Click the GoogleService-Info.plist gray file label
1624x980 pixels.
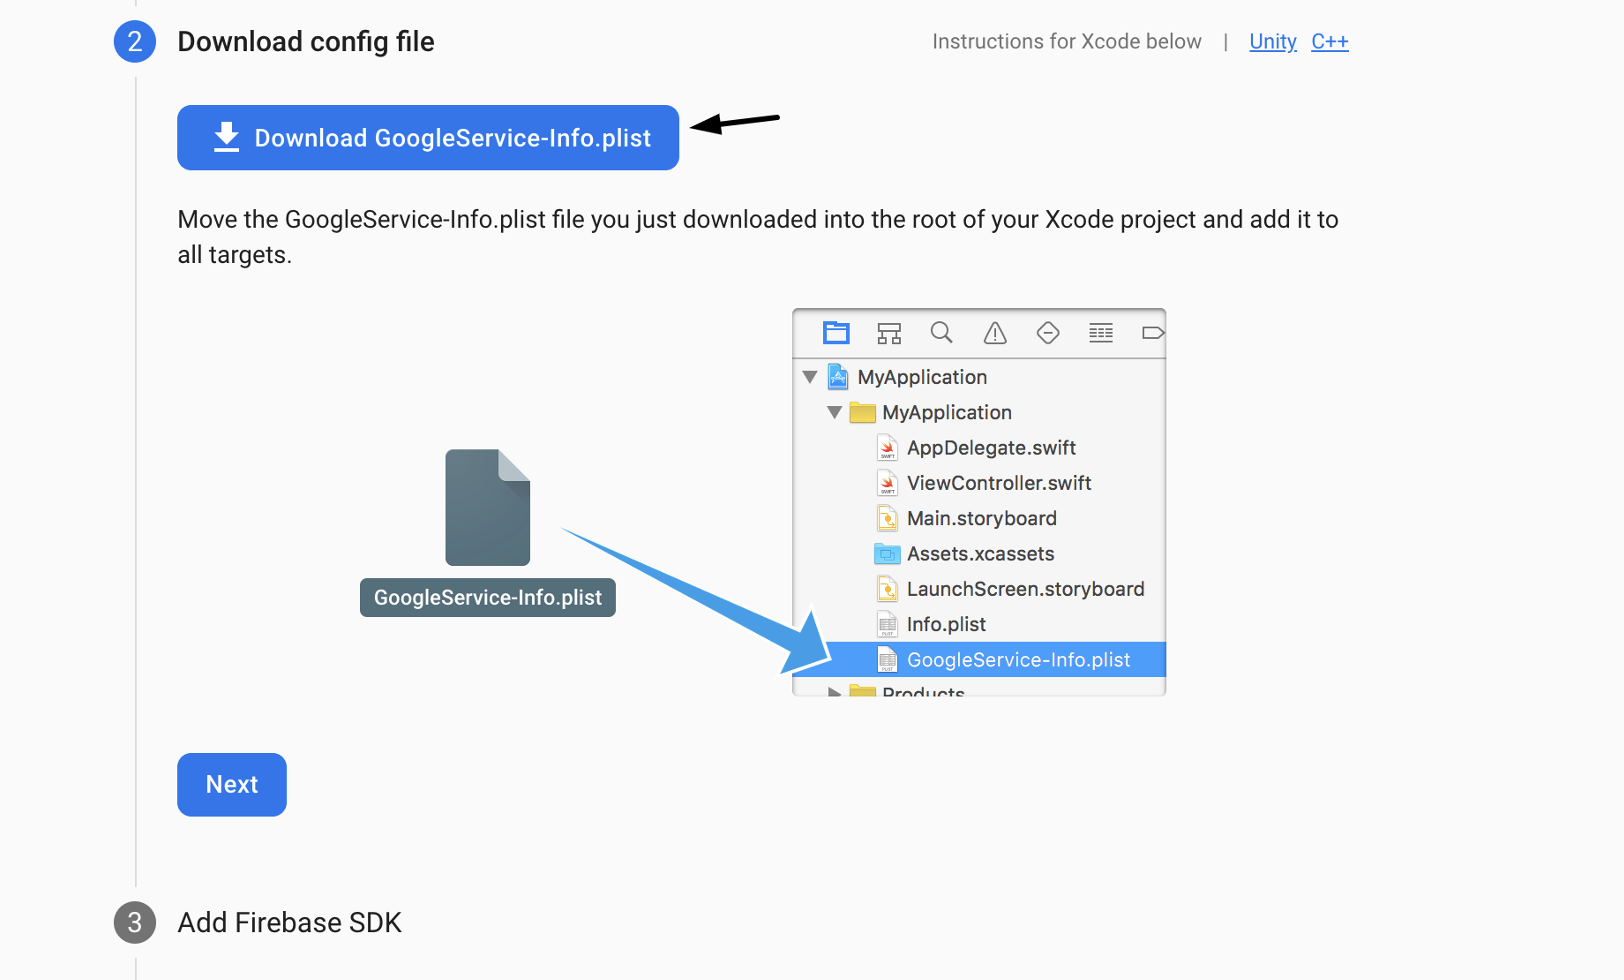click(x=488, y=598)
